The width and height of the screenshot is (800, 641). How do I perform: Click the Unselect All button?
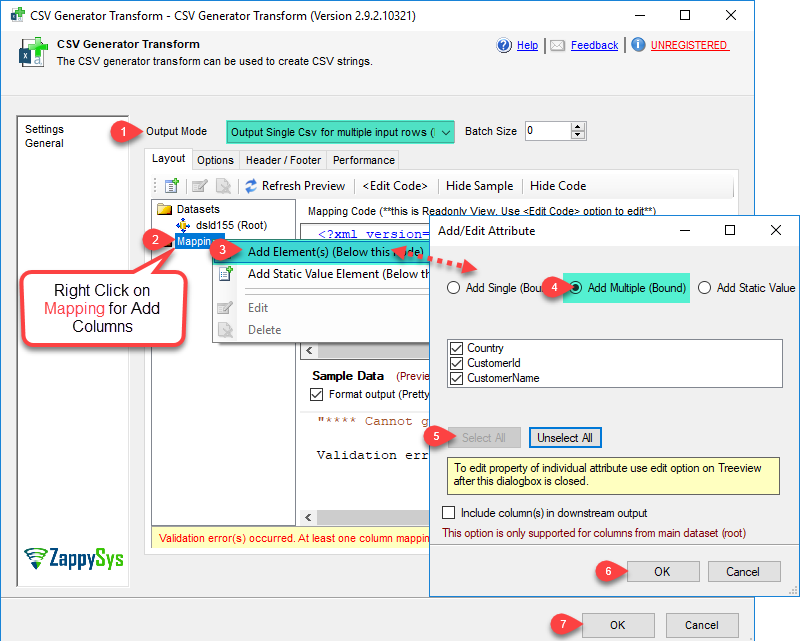pyautogui.click(x=565, y=437)
